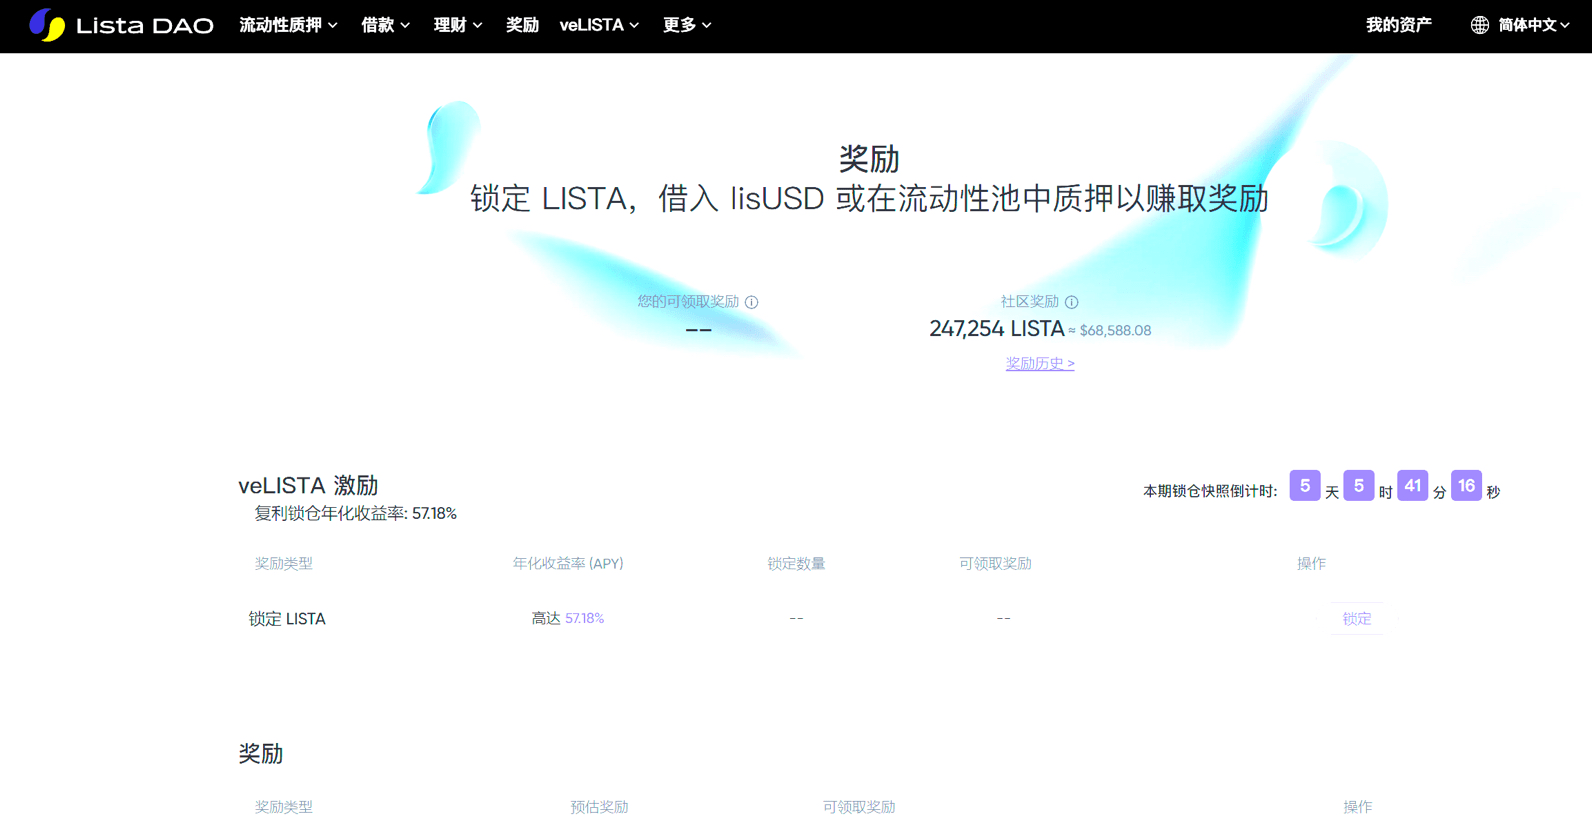This screenshot has height=828, width=1592.
Task: Expand the 流动性质押 dropdown menu
Action: (288, 25)
